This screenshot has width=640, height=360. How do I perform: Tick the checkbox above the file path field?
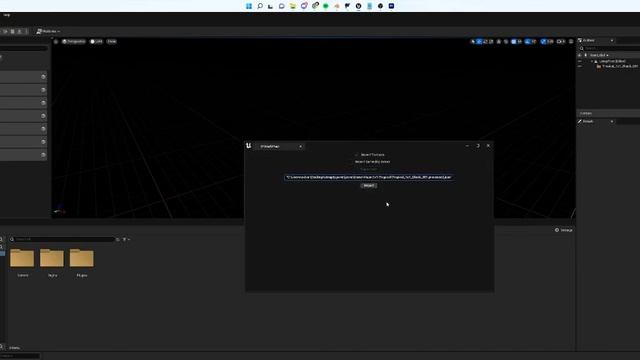(x=356, y=155)
